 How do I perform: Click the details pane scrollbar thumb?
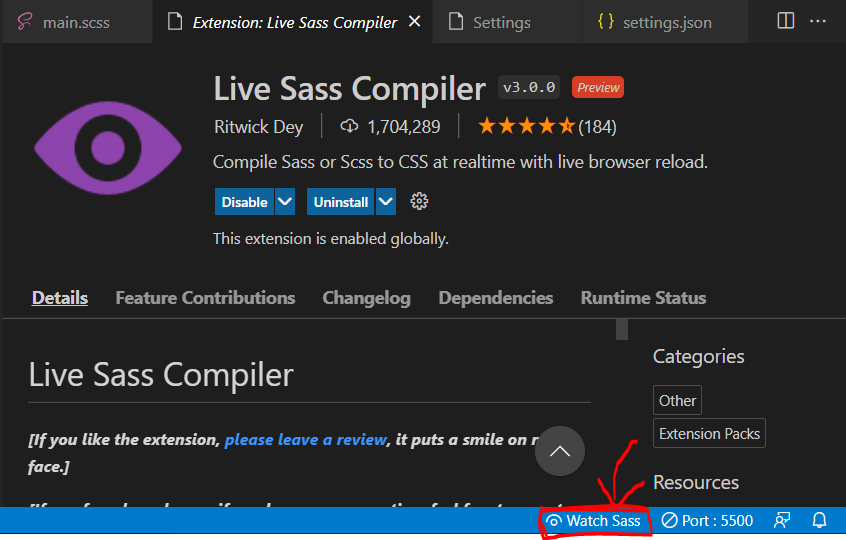[x=622, y=329]
